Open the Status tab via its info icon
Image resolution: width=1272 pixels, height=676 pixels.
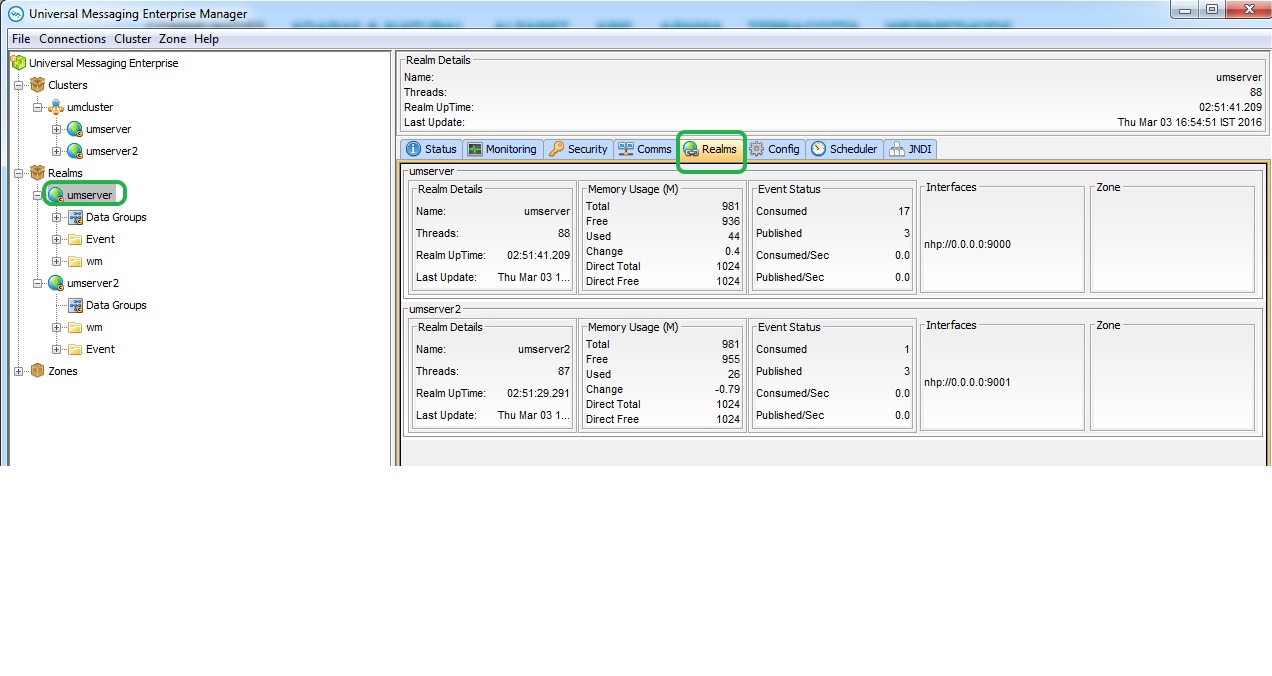(413, 149)
